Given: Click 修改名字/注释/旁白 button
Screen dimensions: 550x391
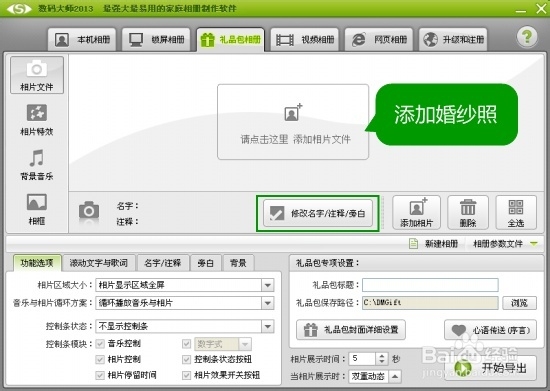Looking at the screenshot, I should [318, 213].
